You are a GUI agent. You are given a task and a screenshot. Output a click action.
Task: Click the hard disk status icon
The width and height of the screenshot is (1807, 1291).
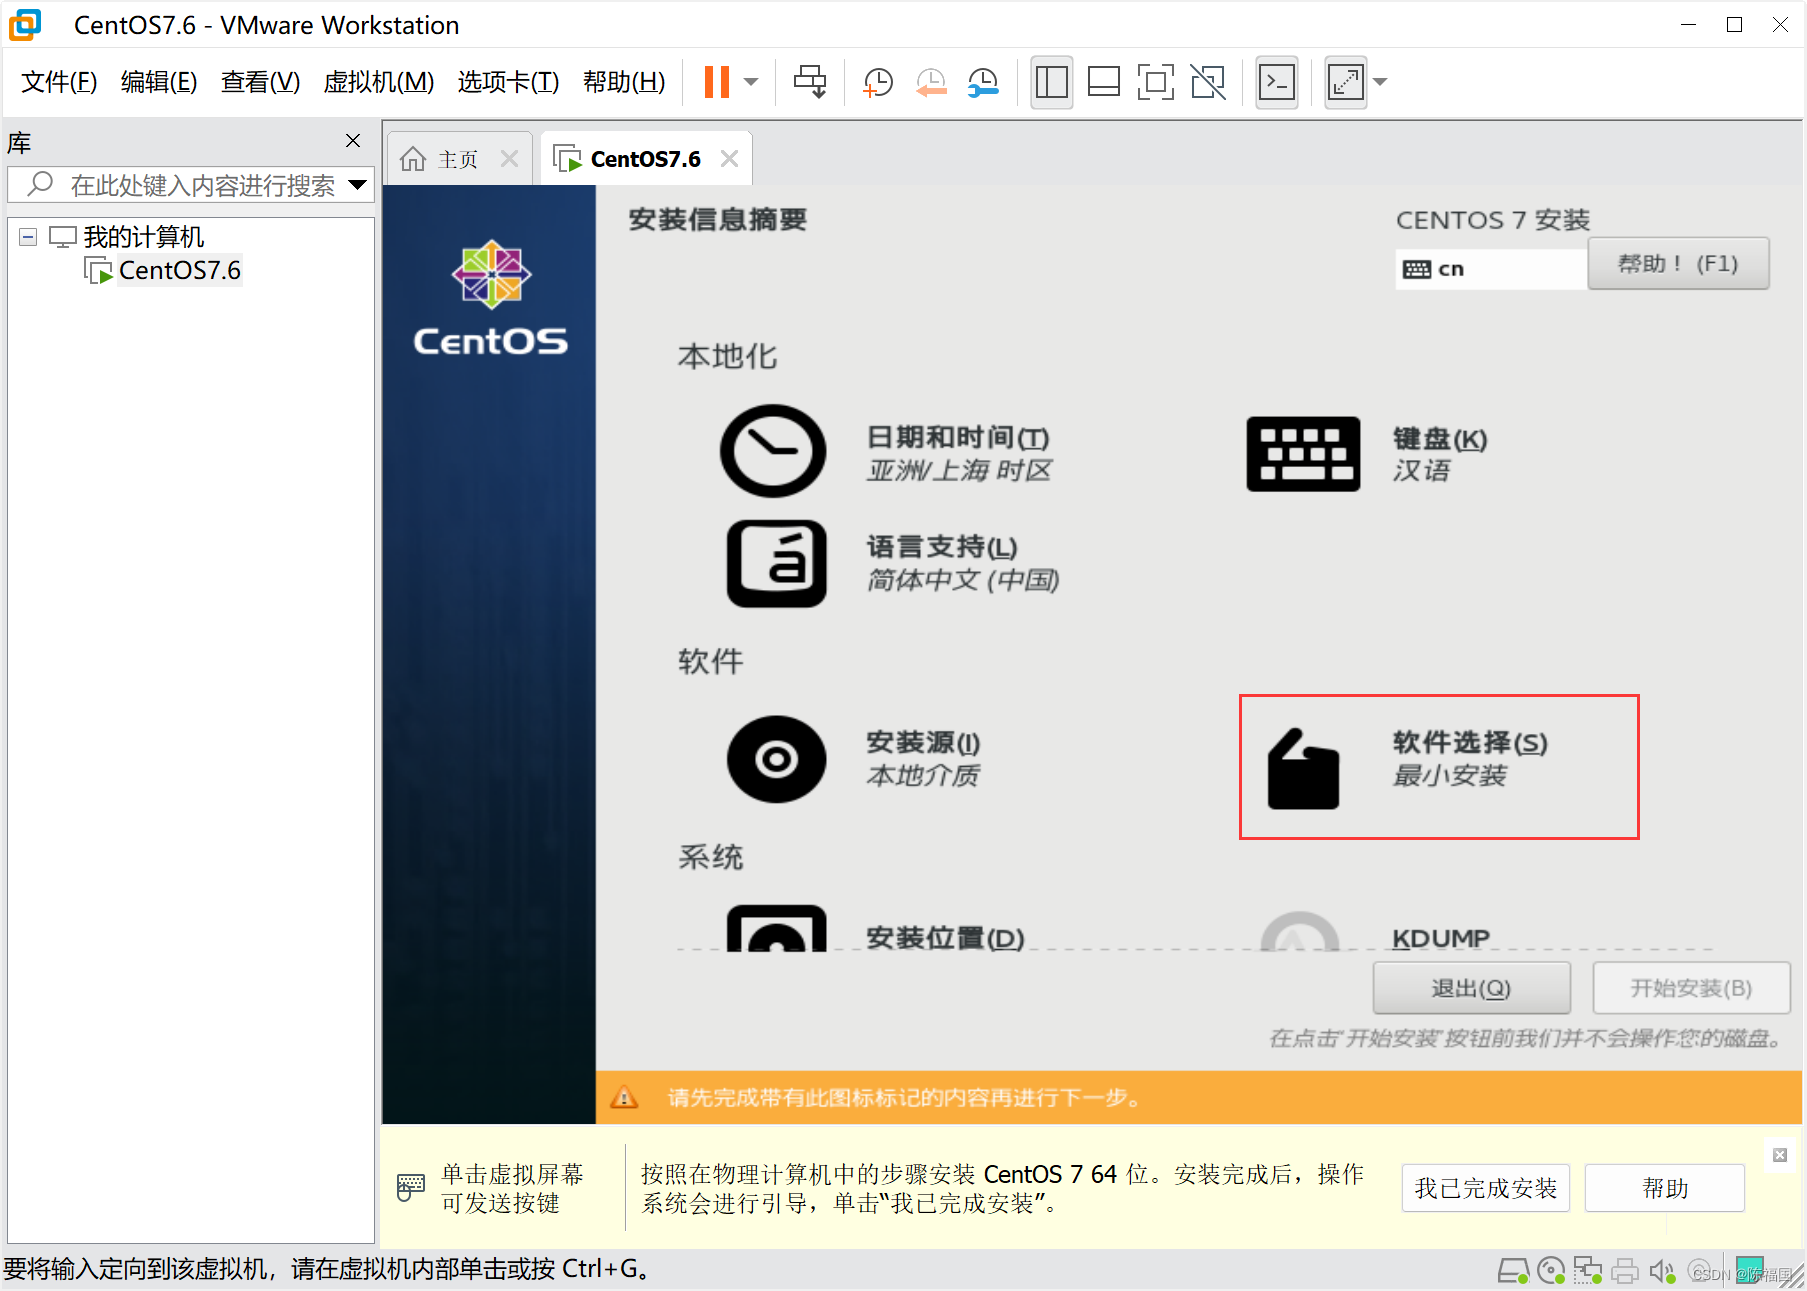[1513, 1271]
